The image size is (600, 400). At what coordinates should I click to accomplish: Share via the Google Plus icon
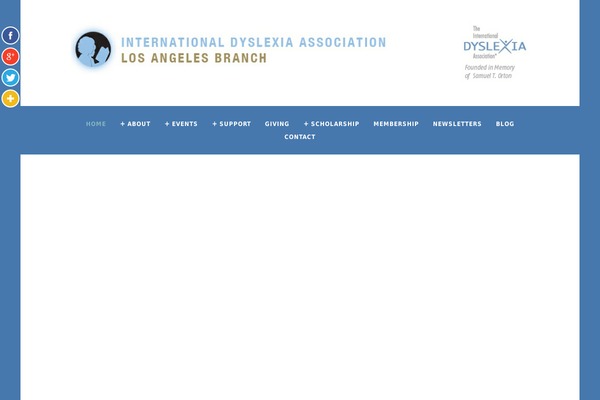tap(10, 57)
